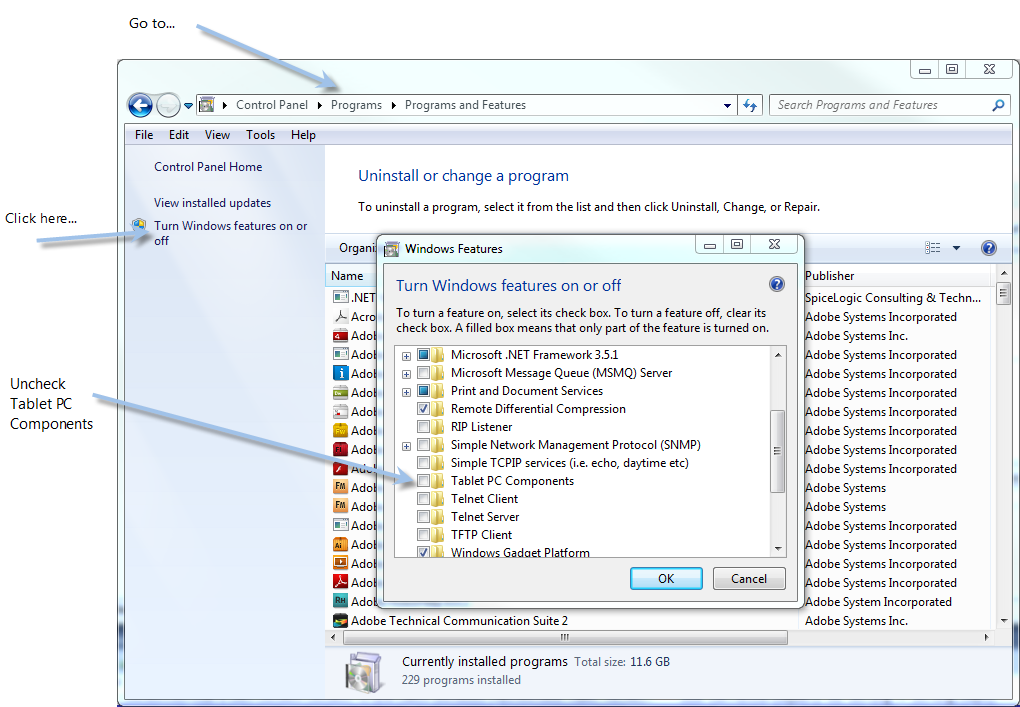Select Programs in the address breadcrumb

tap(356, 105)
